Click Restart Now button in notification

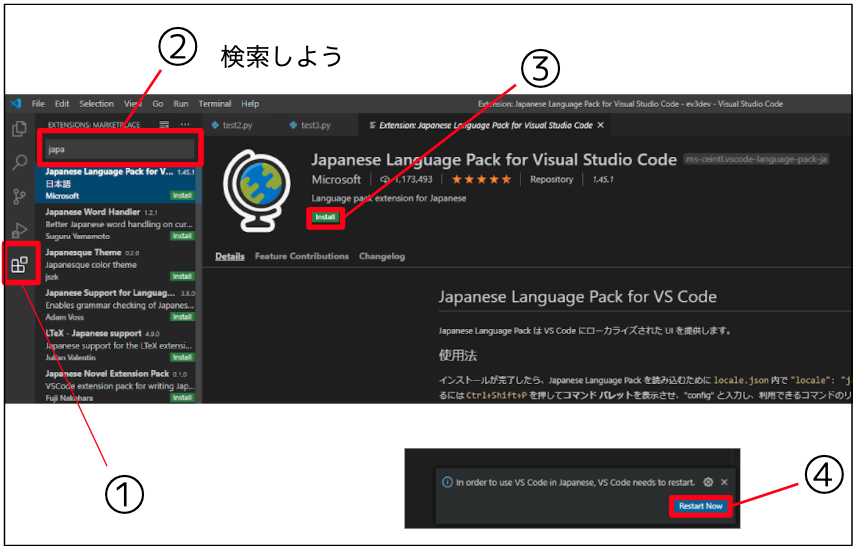coord(701,506)
